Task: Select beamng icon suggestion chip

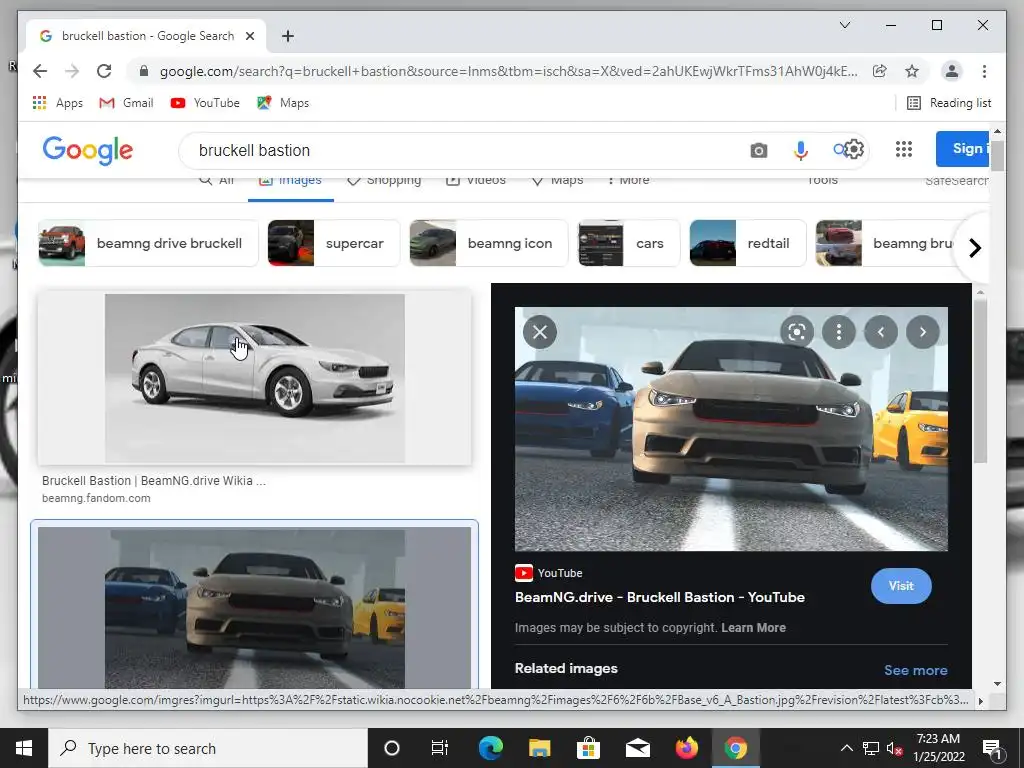Action: 488,243
